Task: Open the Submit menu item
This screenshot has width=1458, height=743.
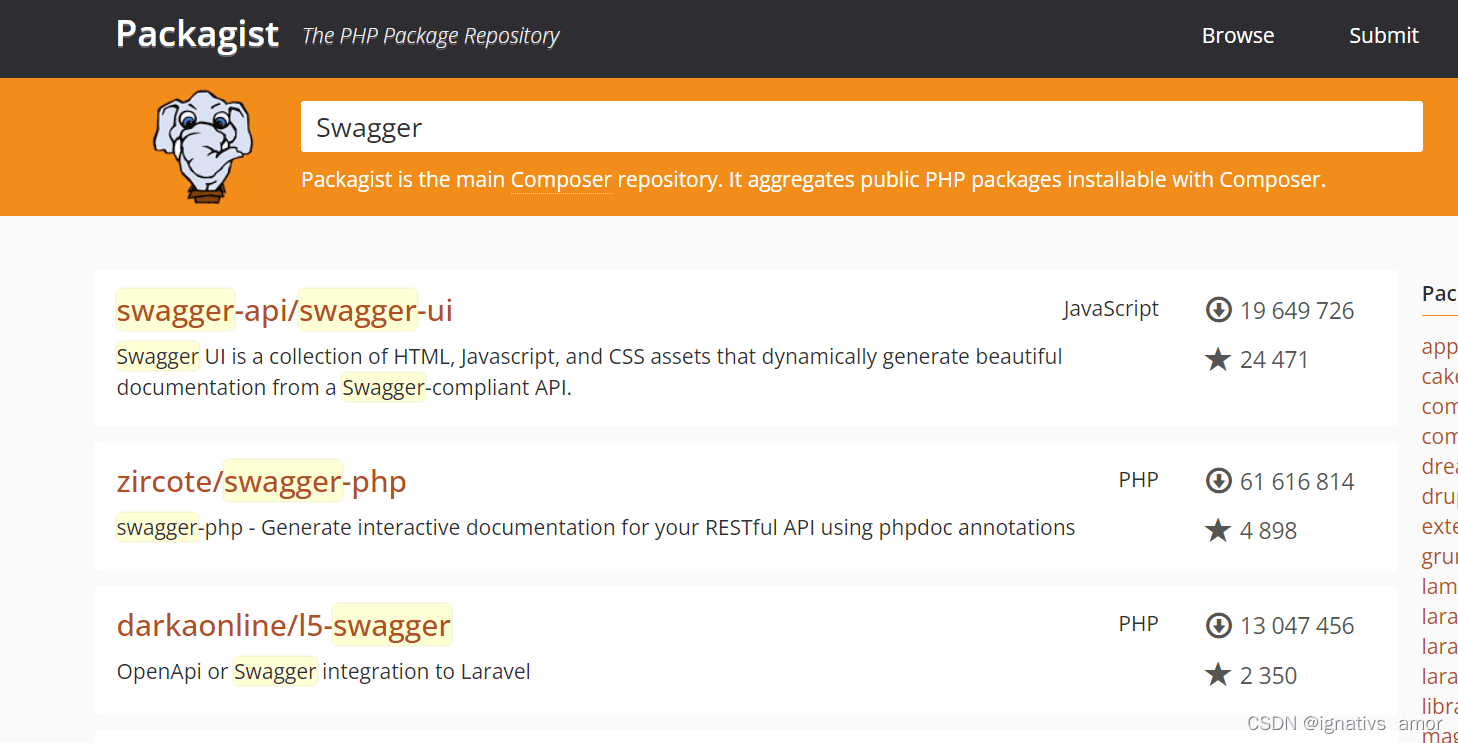Action: pos(1384,35)
